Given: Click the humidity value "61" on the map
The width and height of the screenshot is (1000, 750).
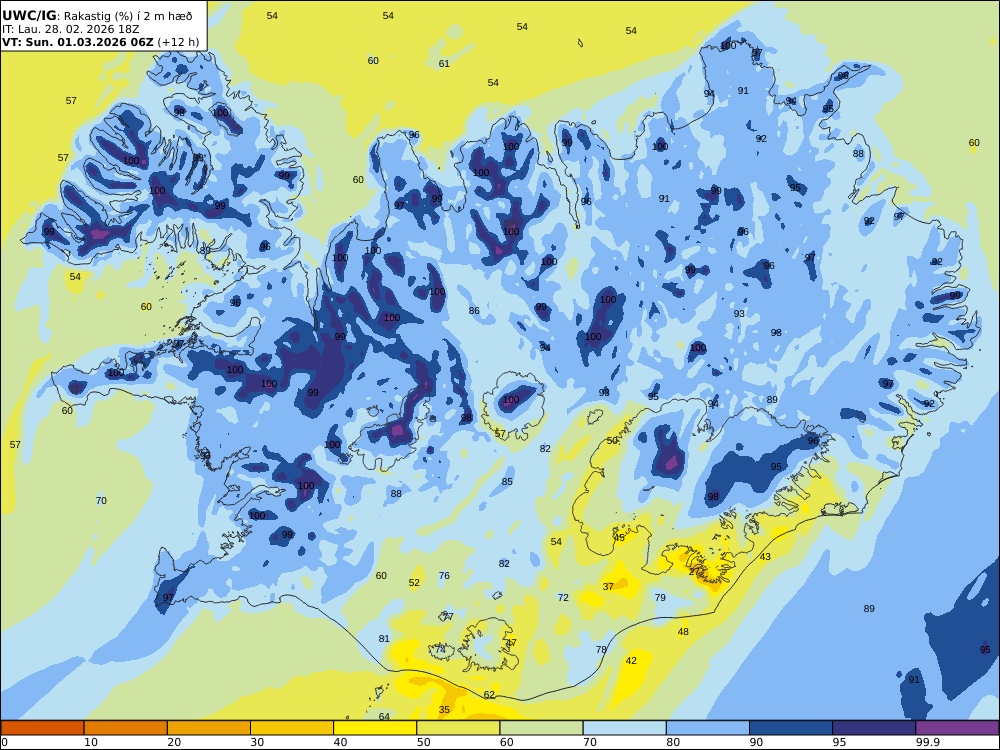Looking at the screenshot, I should coord(444,64).
